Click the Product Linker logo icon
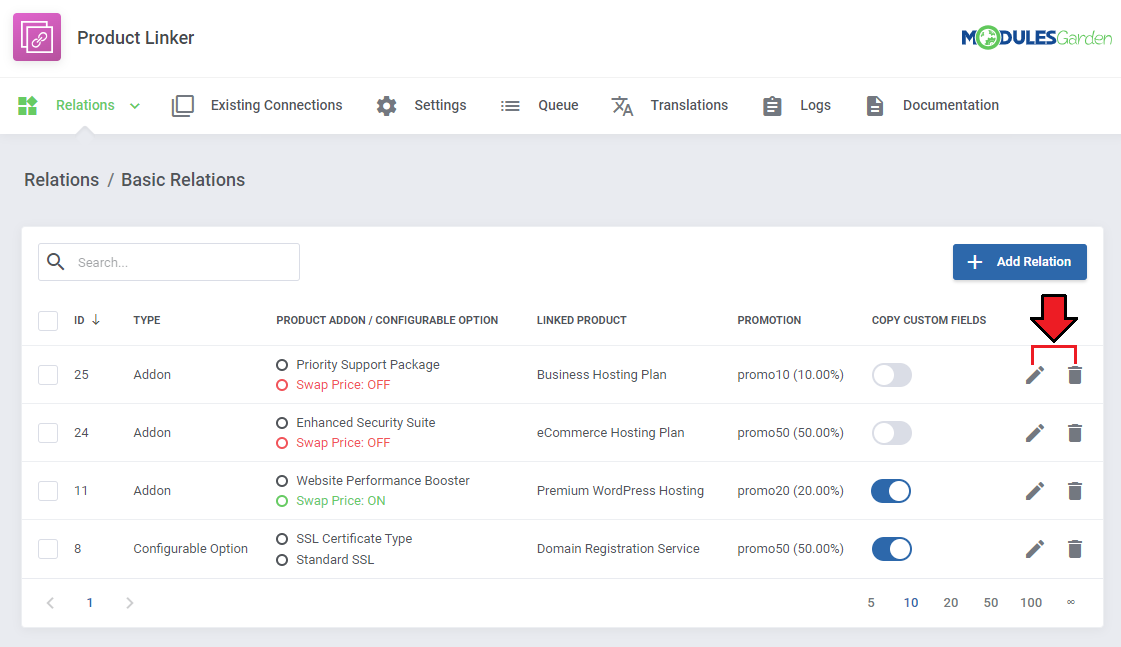Screen dimensions: 1121x647 click(x=37, y=37)
